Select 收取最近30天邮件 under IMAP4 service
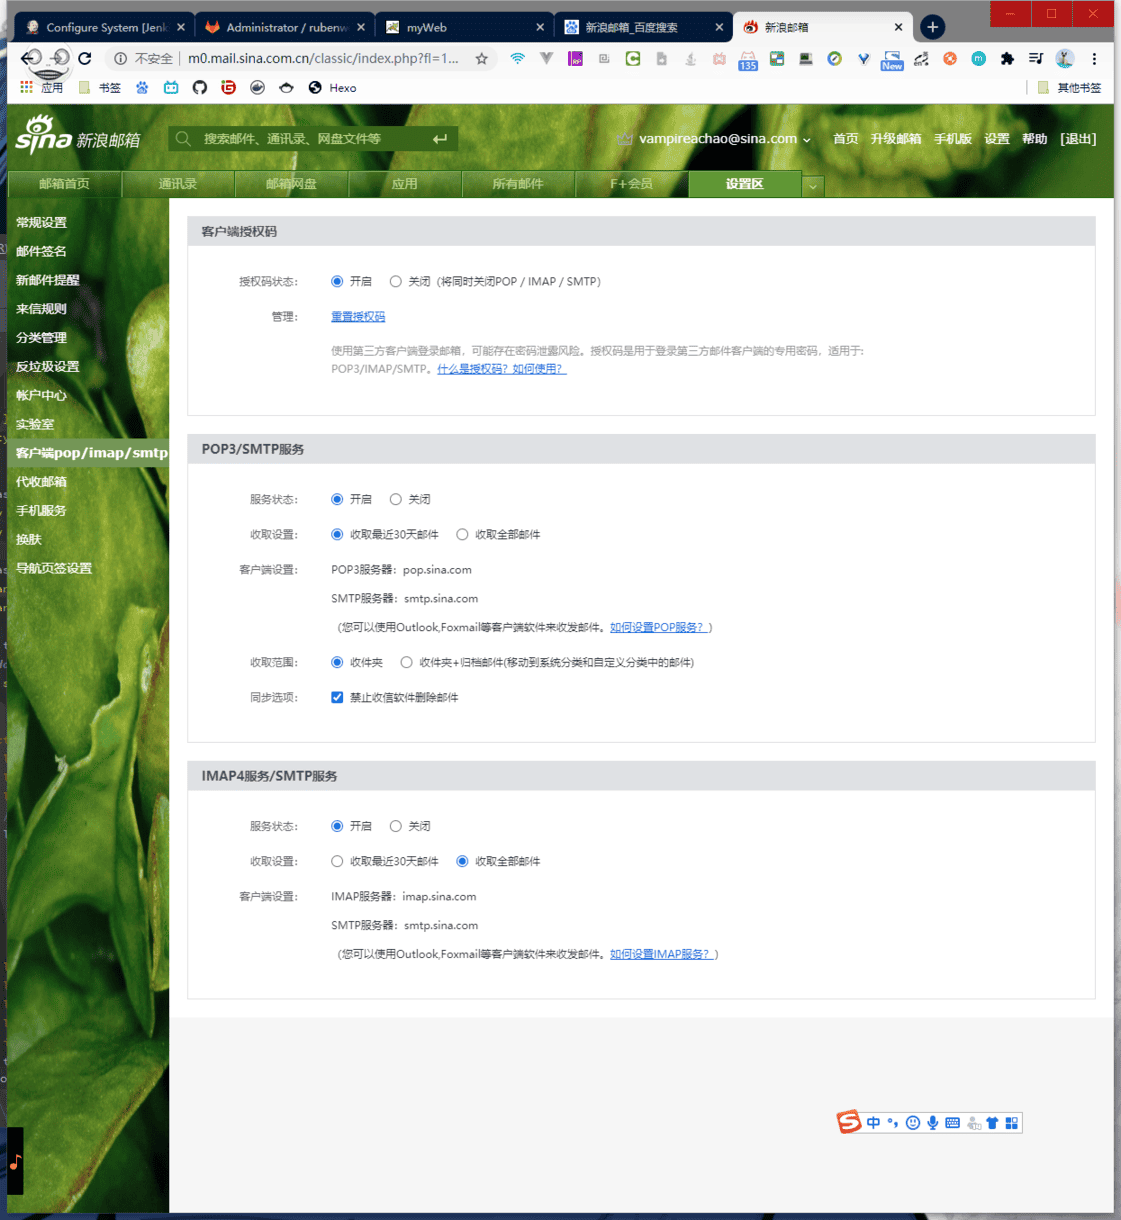The image size is (1121, 1220). 337,862
